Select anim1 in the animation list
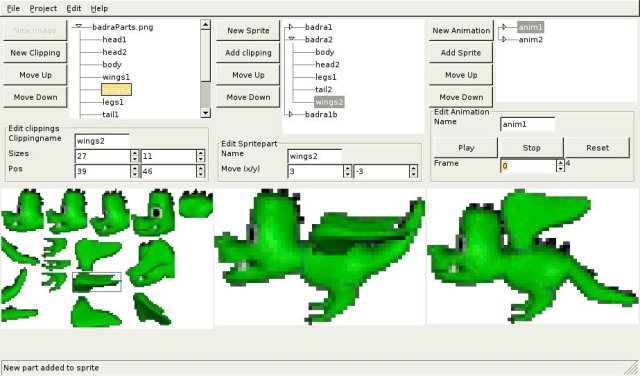Viewport: 640px width, 376px height. click(531, 27)
